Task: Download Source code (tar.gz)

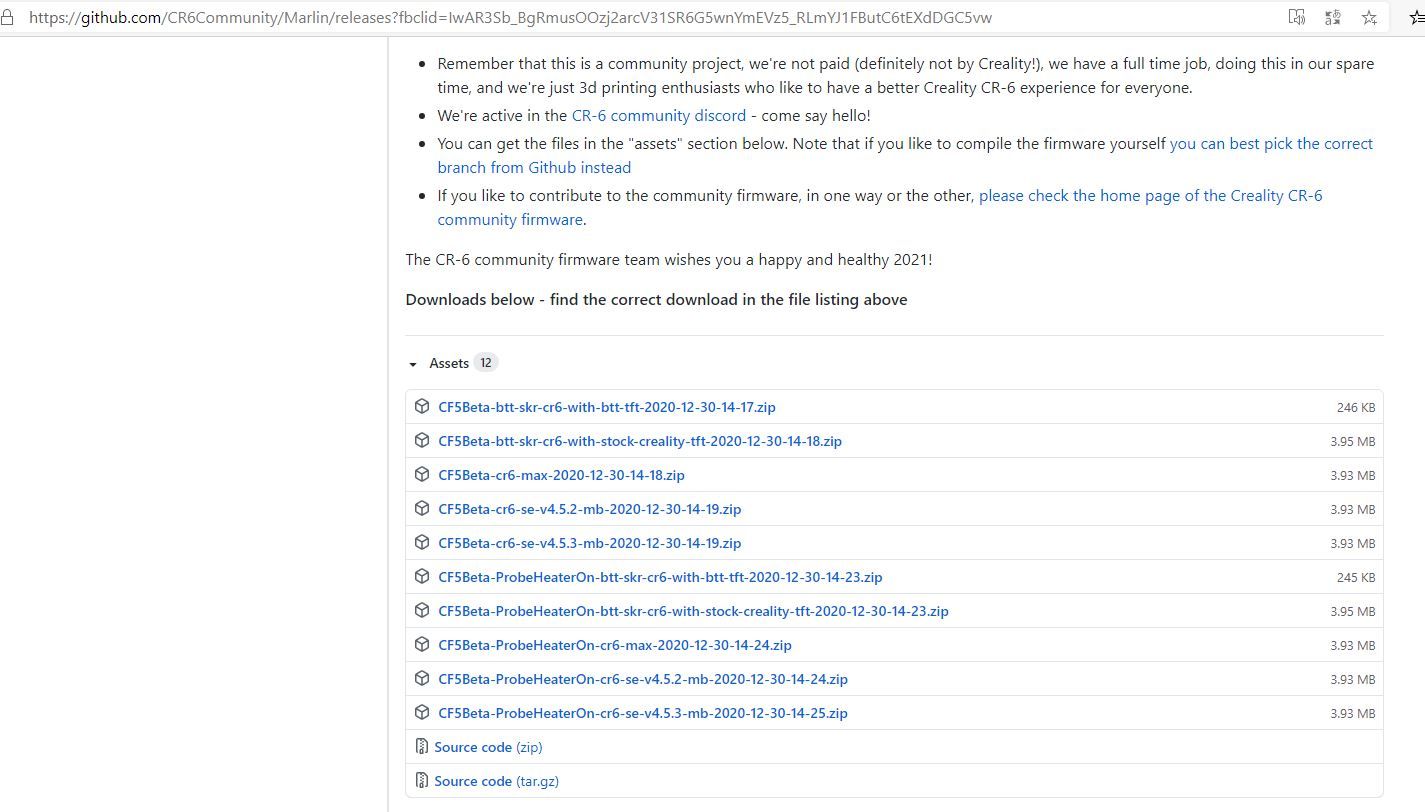Action: (x=496, y=781)
